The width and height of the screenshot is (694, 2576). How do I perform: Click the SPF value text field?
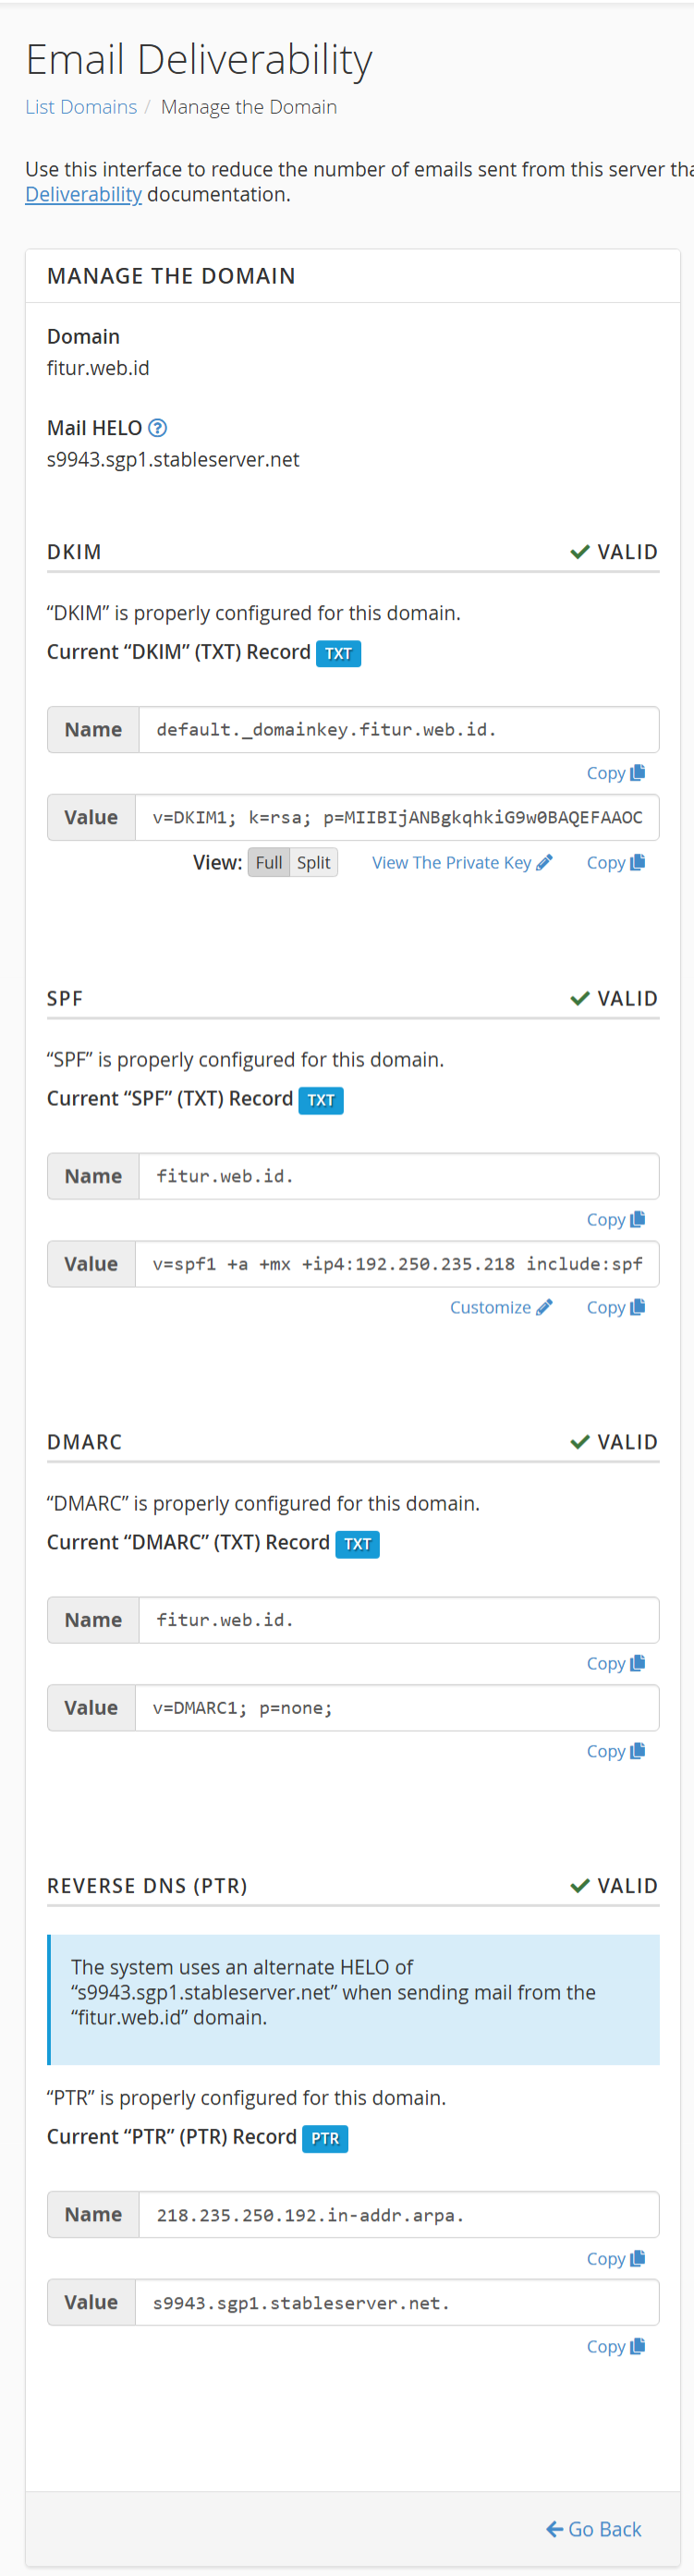(396, 1264)
